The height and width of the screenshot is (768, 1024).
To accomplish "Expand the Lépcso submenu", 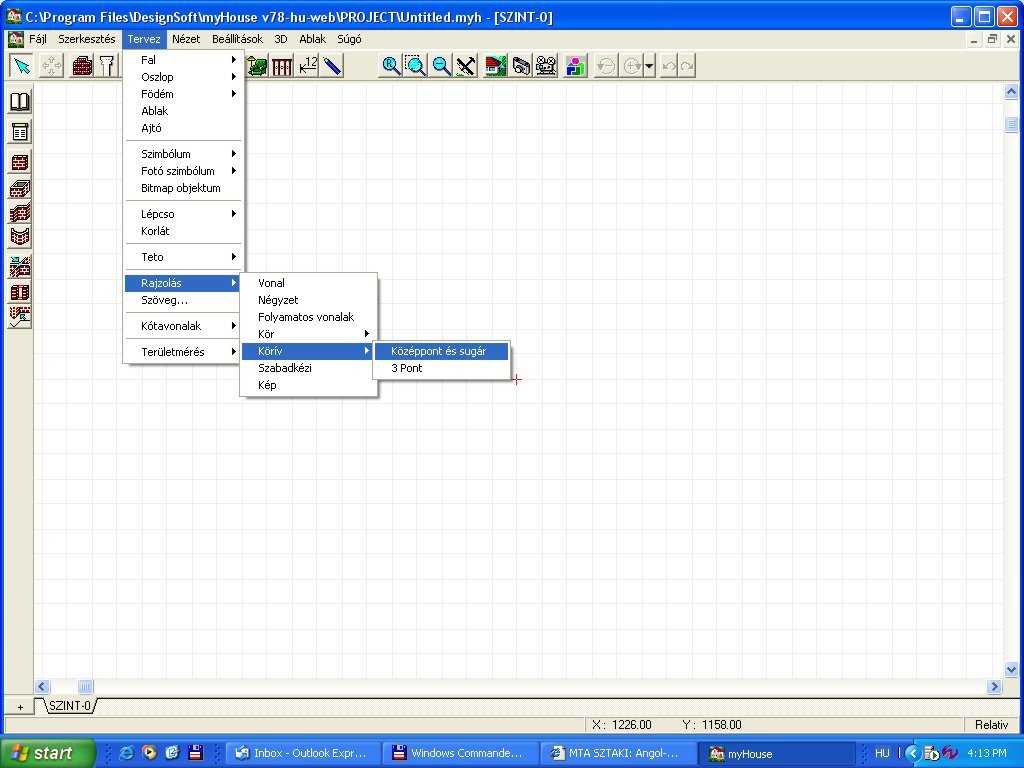I will tap(184, 214).
